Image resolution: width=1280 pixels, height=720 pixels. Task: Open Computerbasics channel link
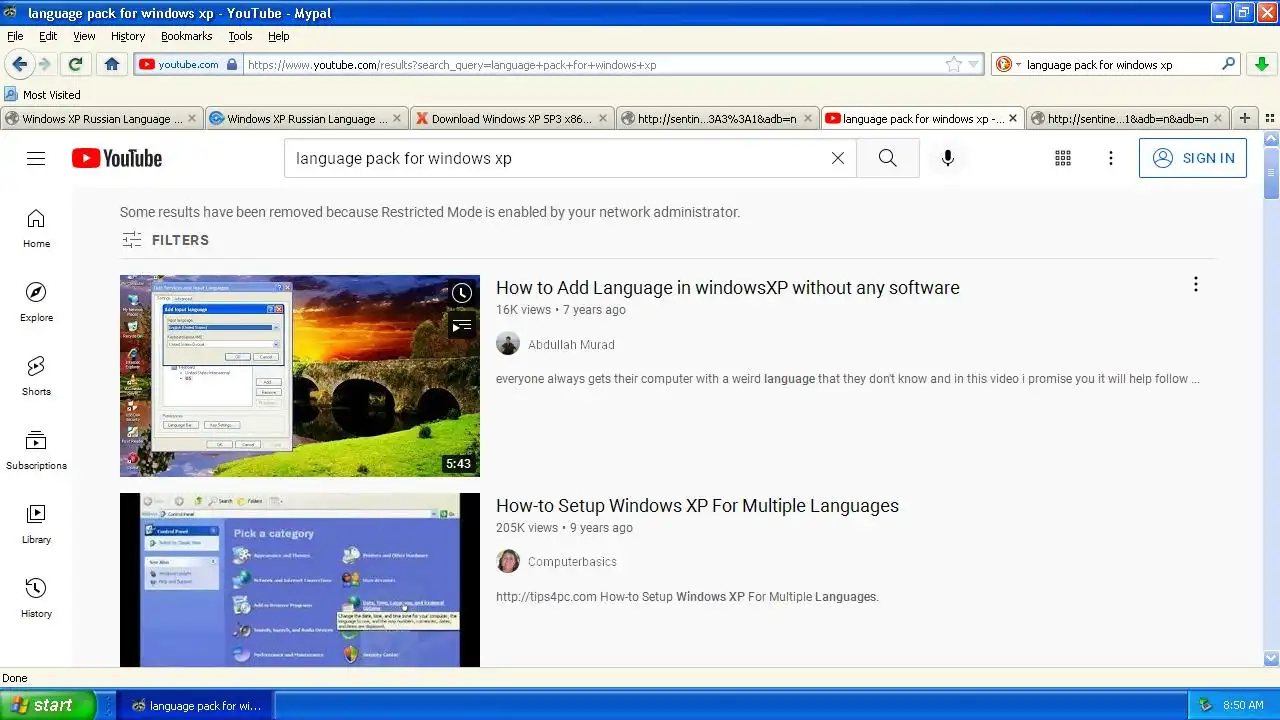pyautogui.click(x=572, y=562)
